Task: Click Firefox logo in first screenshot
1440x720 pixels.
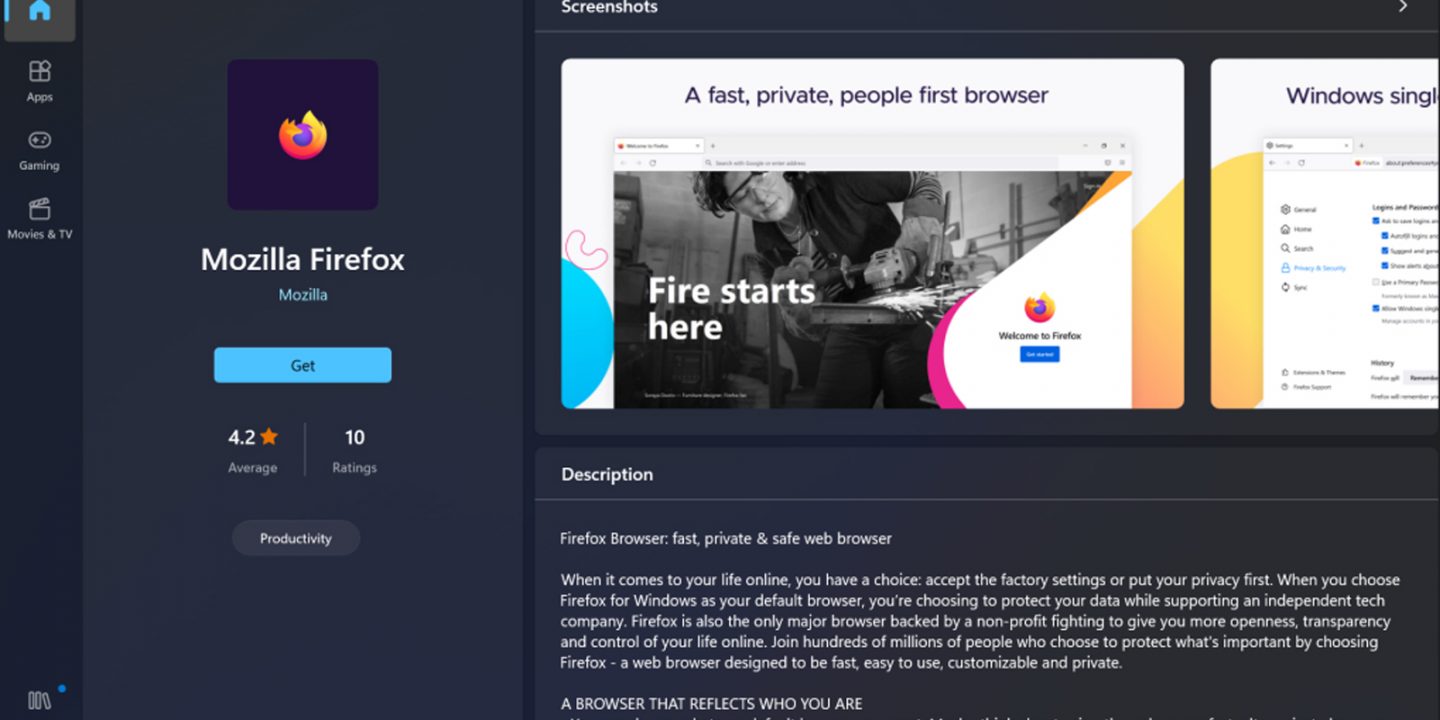Action: point(1039,308)
